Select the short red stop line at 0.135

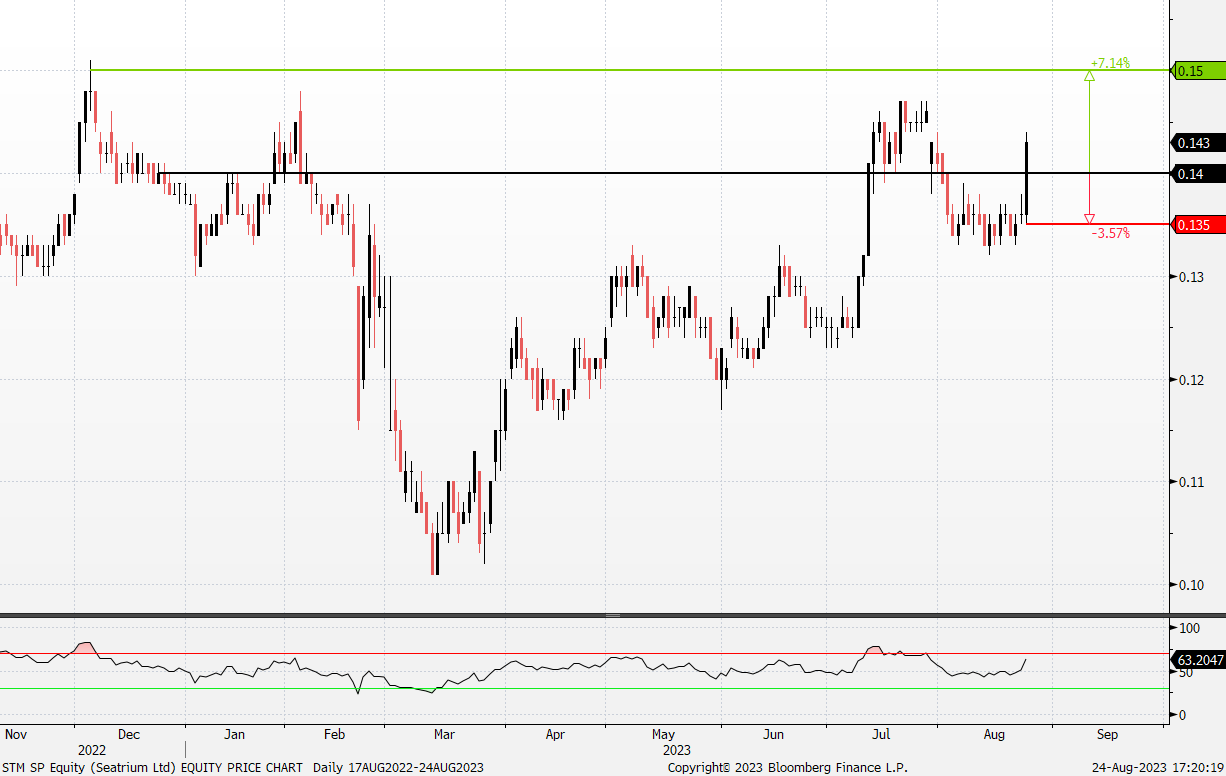click(x=1097, y=224)
